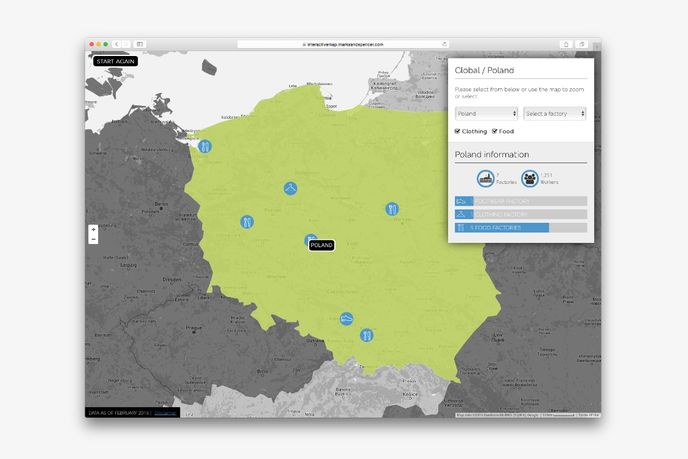Image resolution: width=688 pixels, height=459 pixels.
Task: Select the 5 Food Factories bar
Action: [x=520, y=227]
